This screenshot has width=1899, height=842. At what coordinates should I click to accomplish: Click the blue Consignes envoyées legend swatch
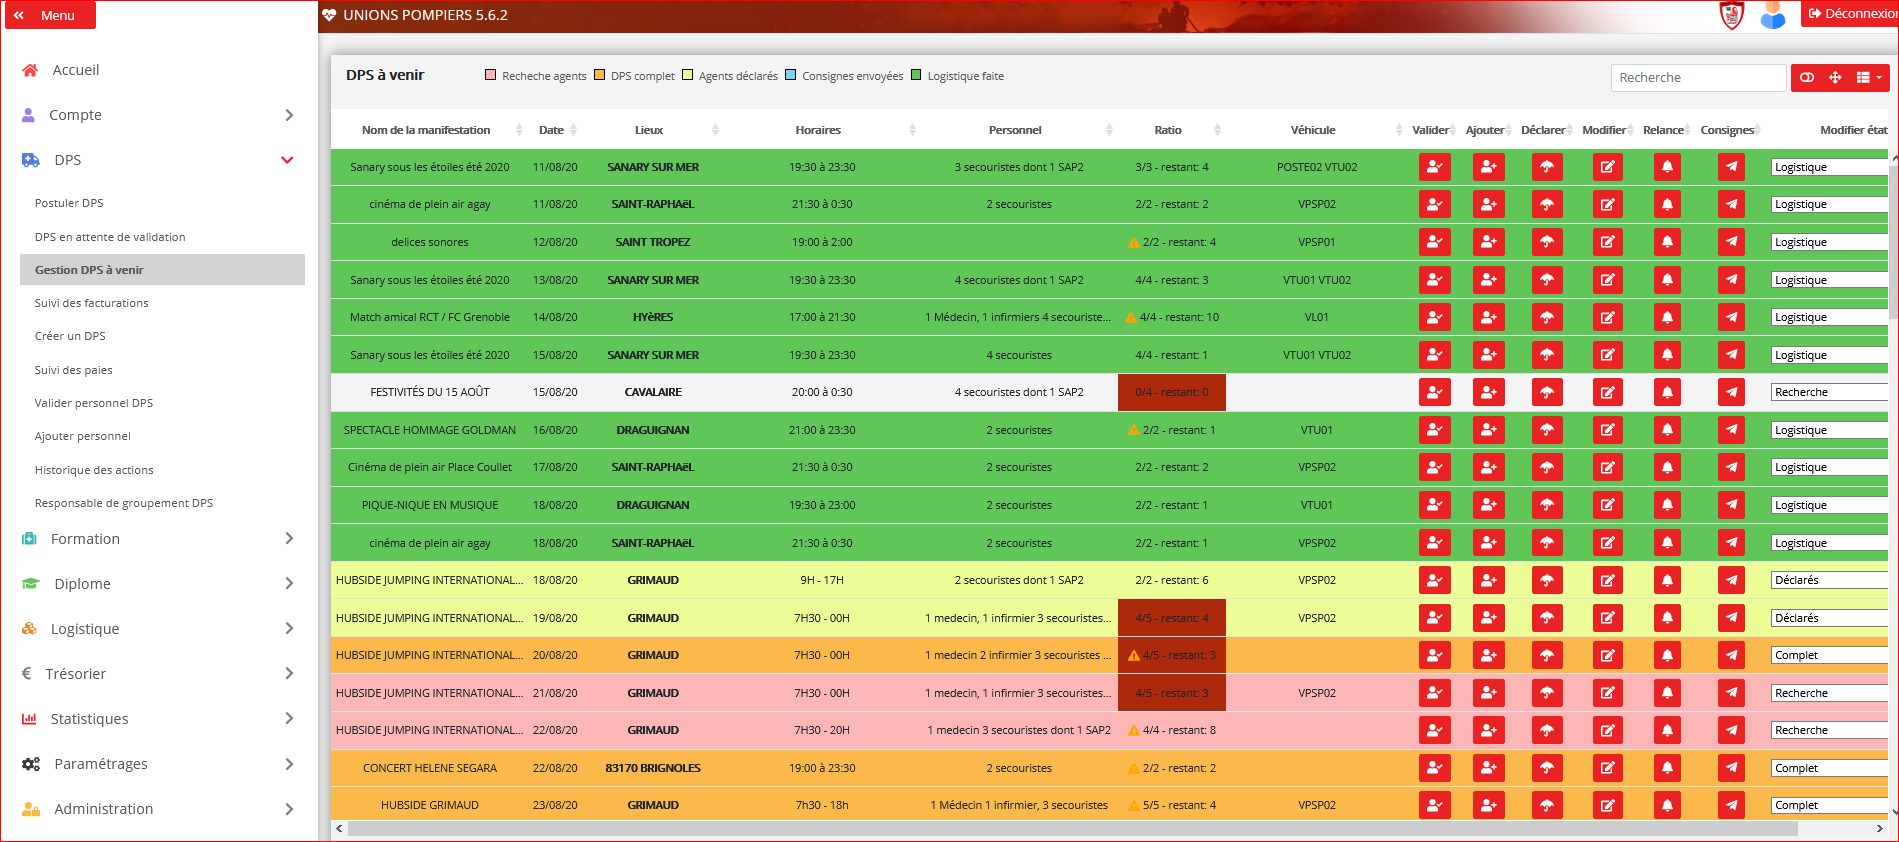coord(790,75)
